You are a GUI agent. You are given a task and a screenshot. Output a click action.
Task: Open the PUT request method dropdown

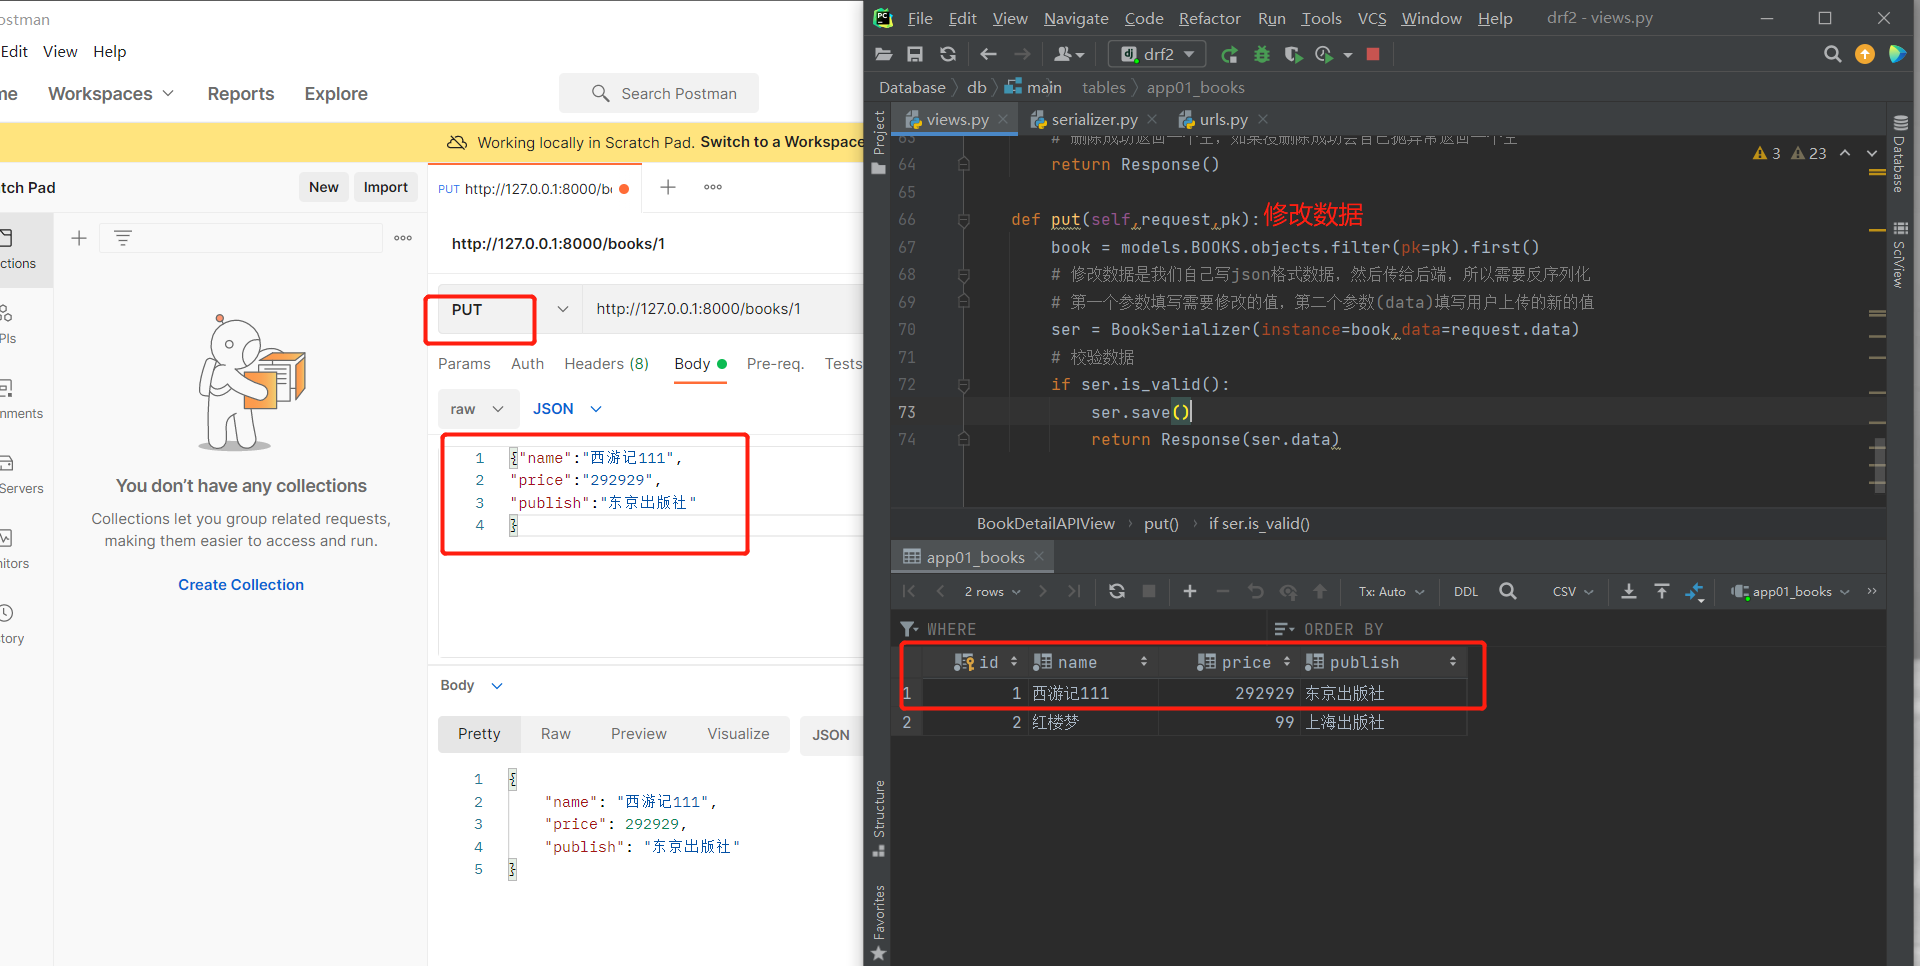[x=562, y=309]
